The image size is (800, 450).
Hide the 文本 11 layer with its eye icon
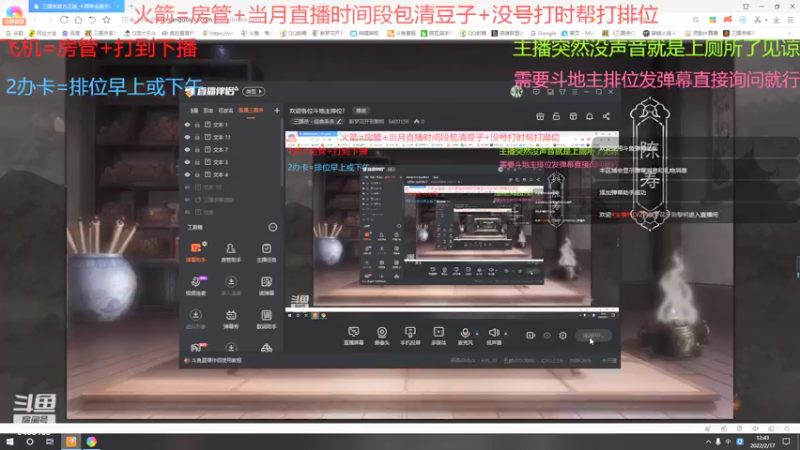coord(187,137)
